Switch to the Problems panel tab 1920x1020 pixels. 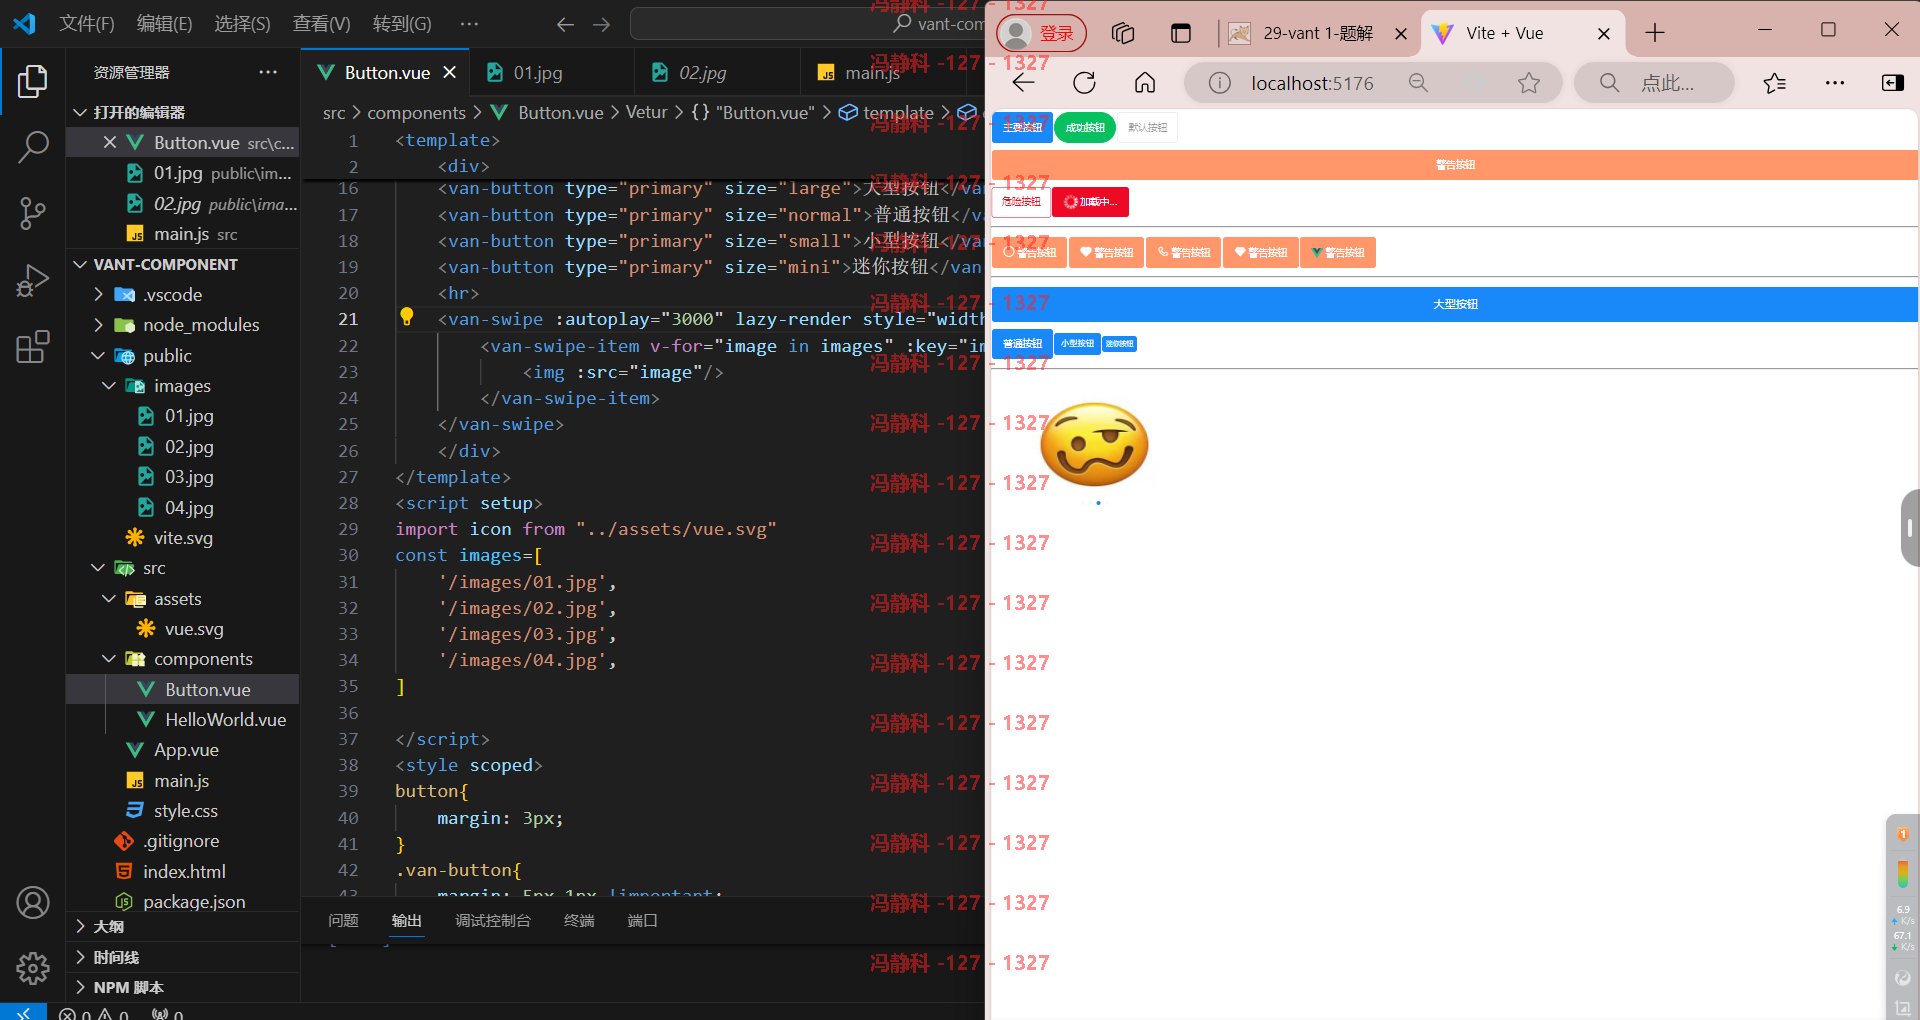pyautogui.click(x=343, y=920)
